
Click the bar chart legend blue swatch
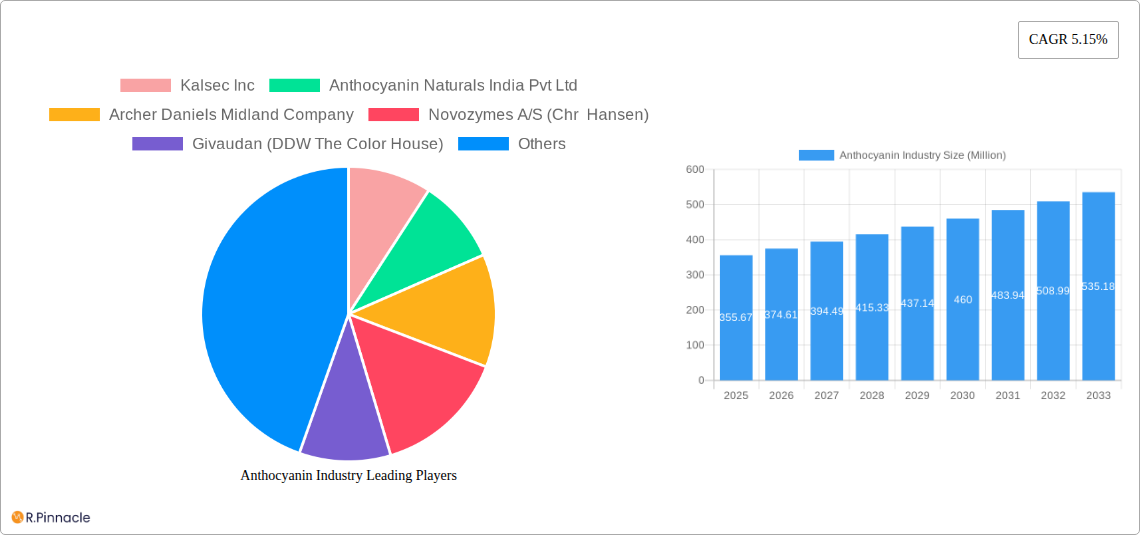tap(816, 155)
